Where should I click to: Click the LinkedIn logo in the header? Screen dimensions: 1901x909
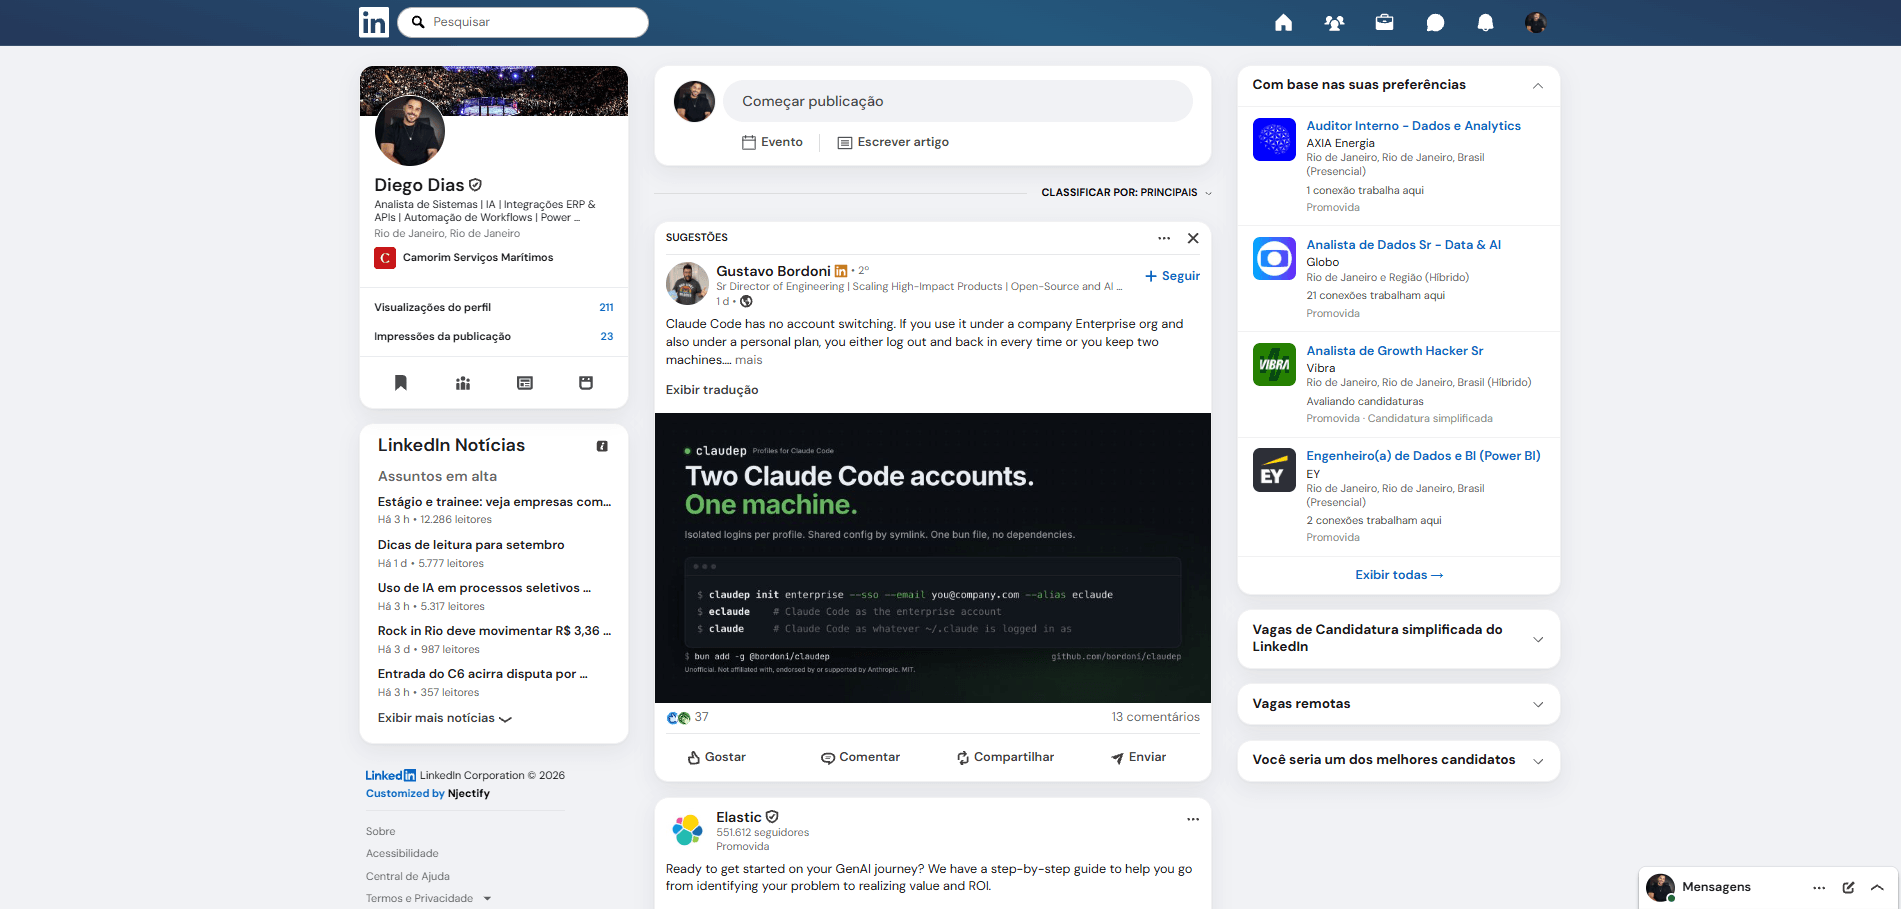pyautogui.click(x=373, y=22)
